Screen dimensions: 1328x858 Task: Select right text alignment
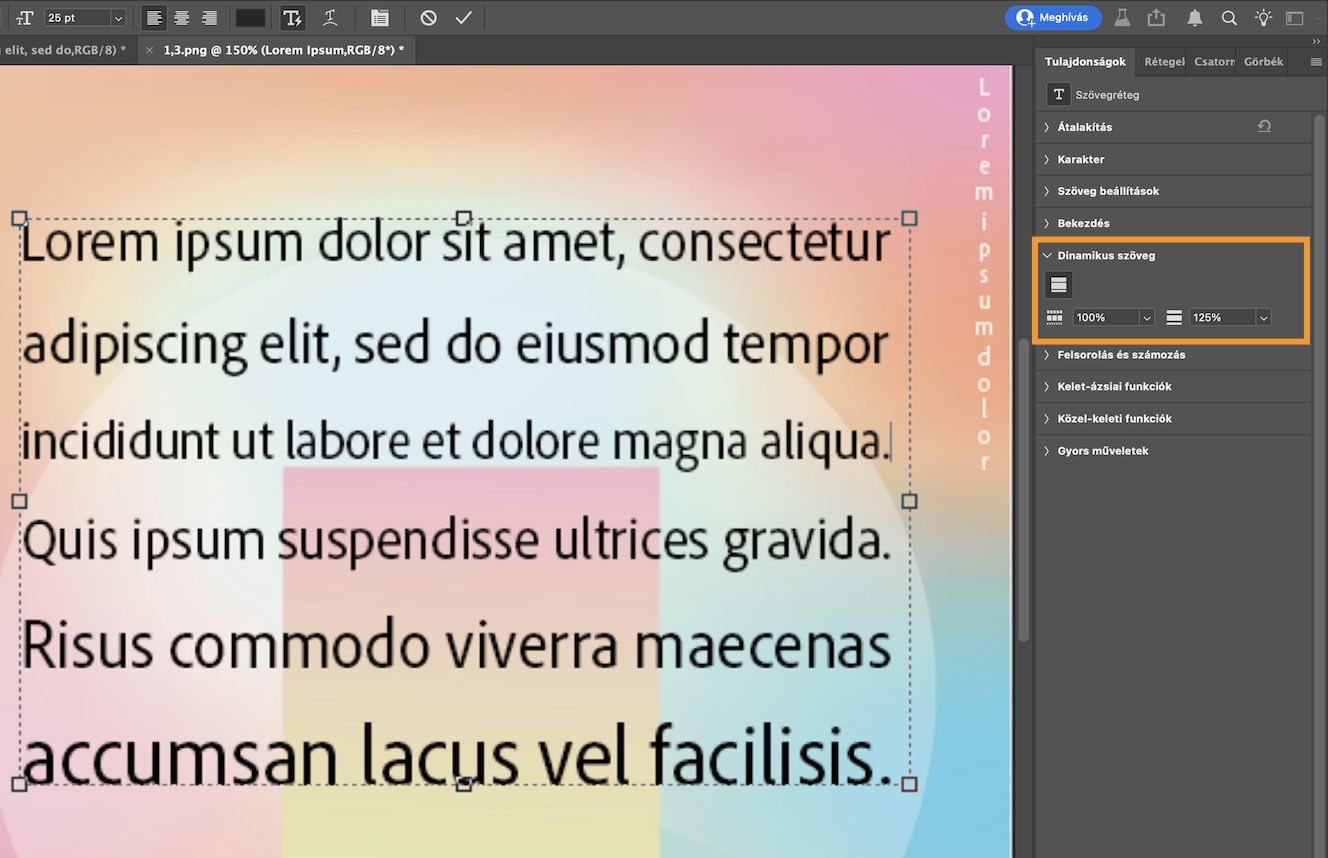pos(209,17)
